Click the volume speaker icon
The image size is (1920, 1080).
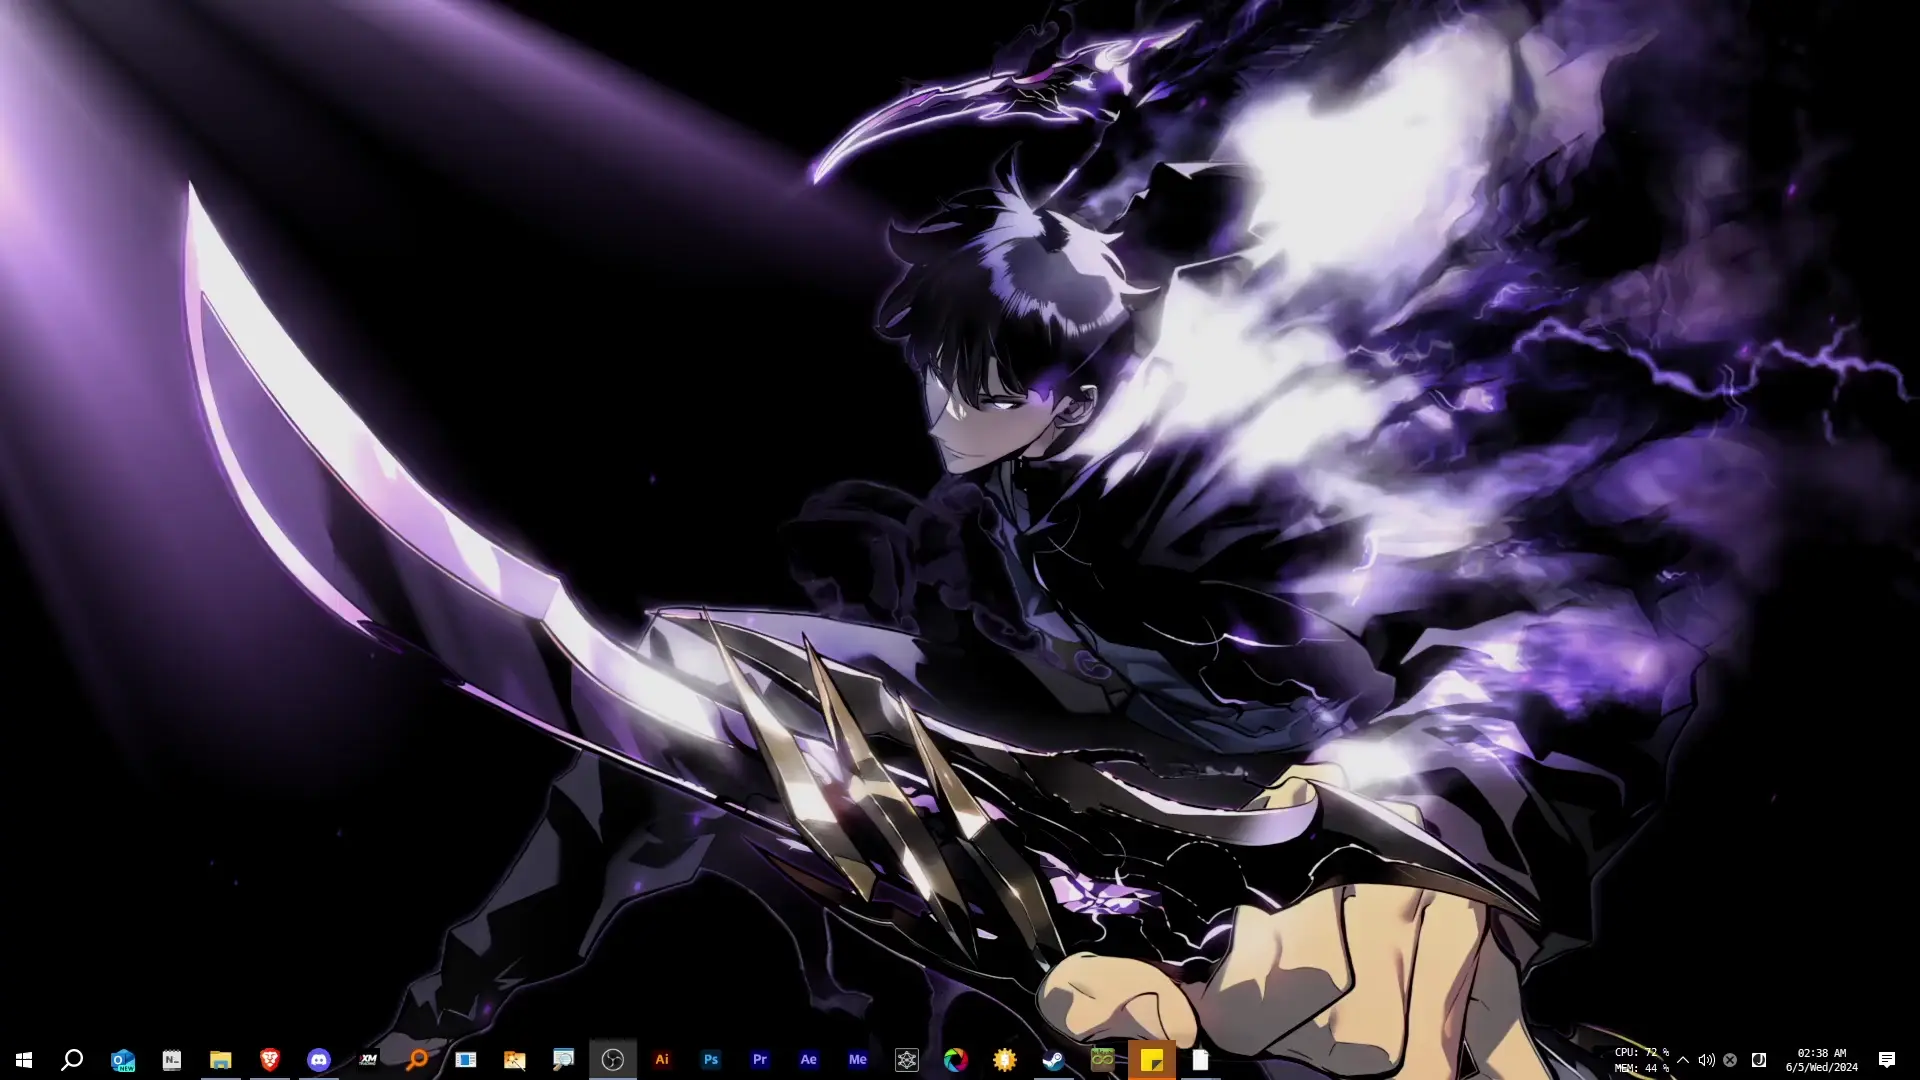click(x=1706, y=1060)
